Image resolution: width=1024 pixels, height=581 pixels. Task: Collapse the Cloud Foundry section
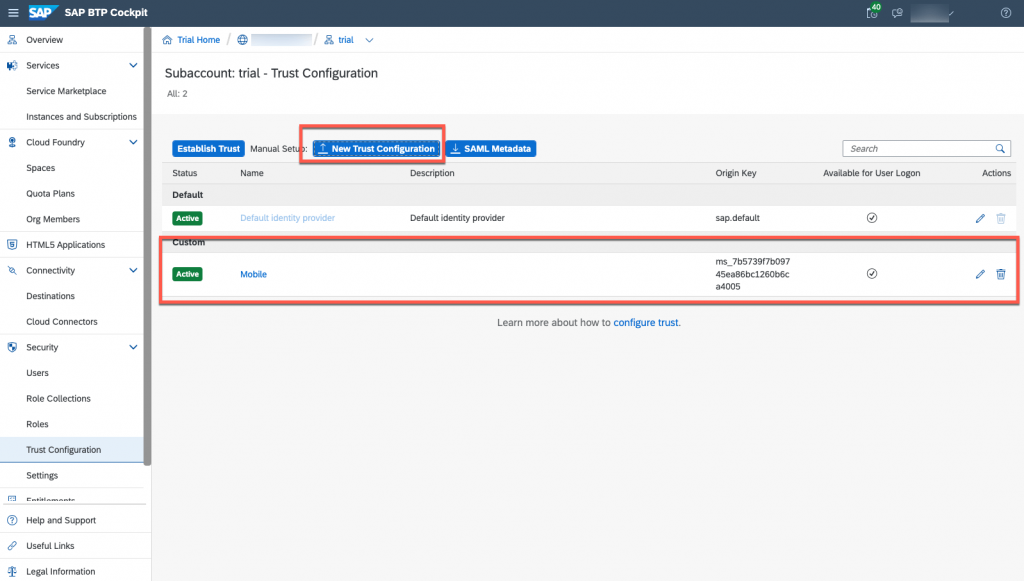tap(133, 142)
